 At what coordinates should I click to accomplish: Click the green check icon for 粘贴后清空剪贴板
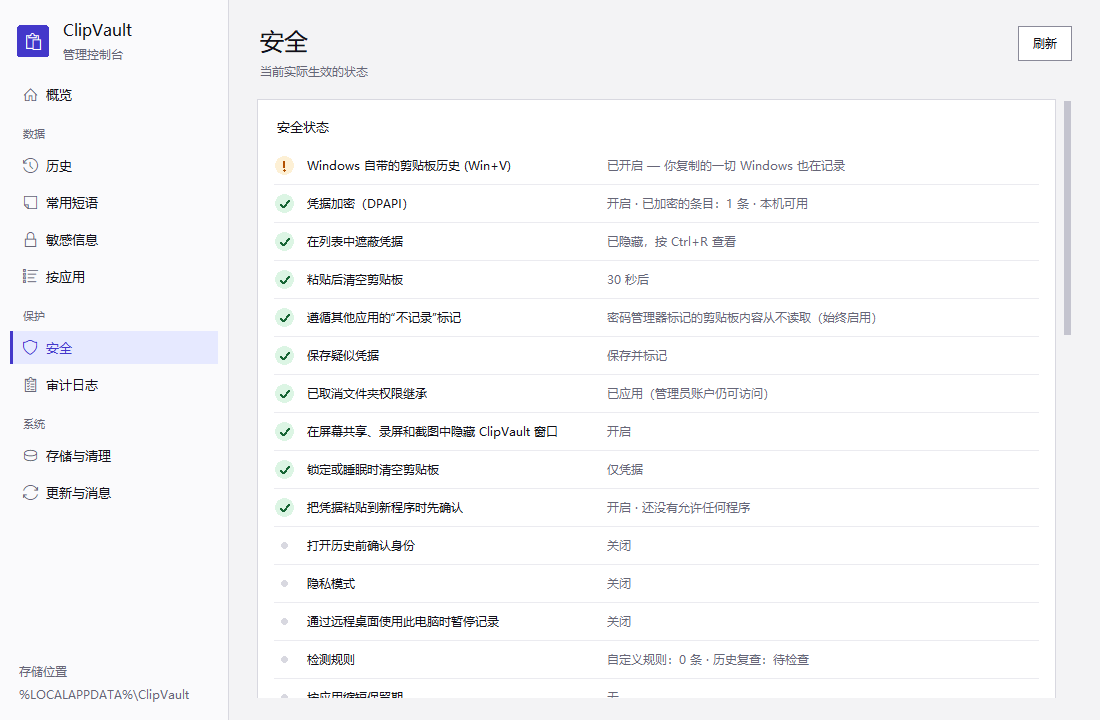(284, 279)
